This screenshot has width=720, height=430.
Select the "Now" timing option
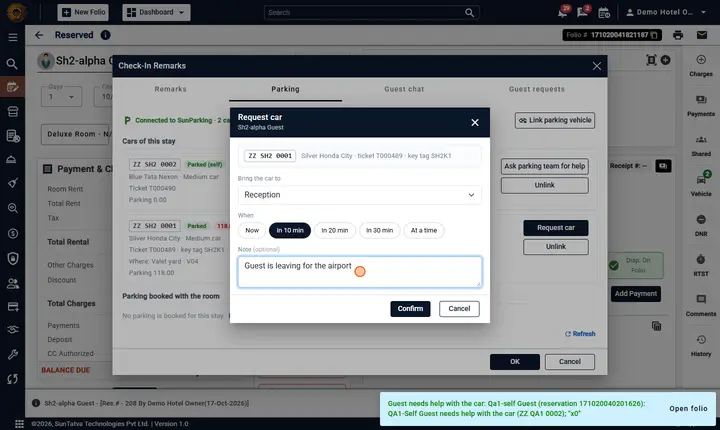click(252, 230)
